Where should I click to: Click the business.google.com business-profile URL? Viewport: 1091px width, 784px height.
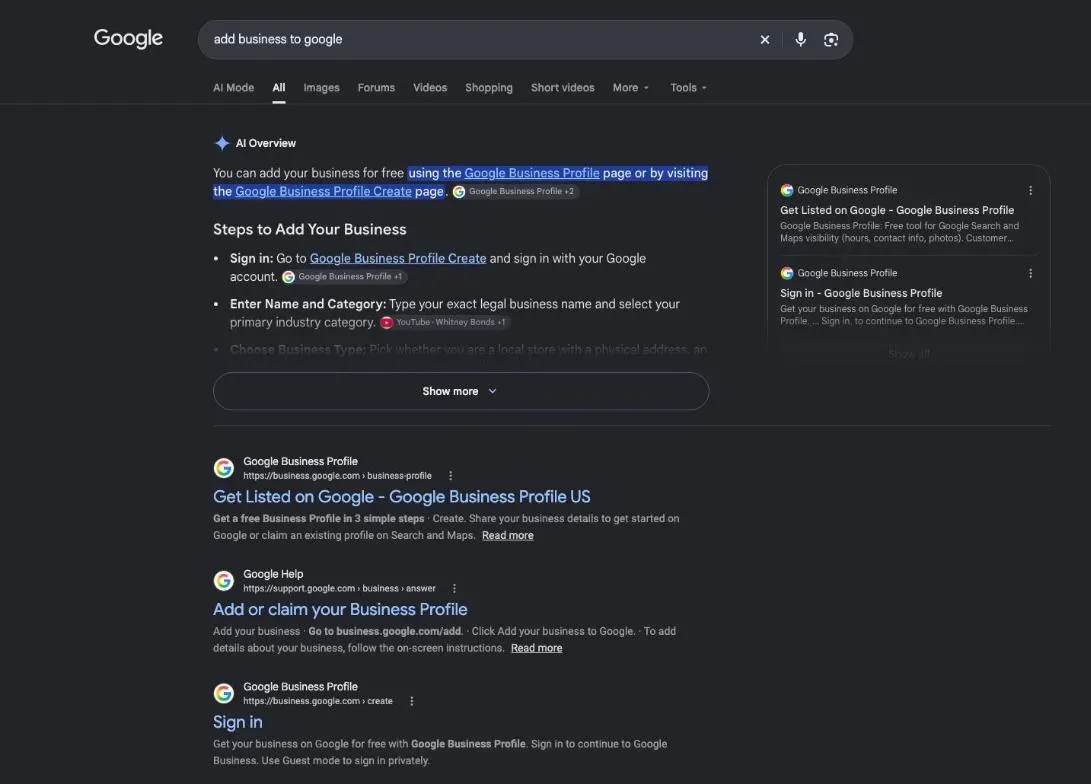(x=337, y=476)
